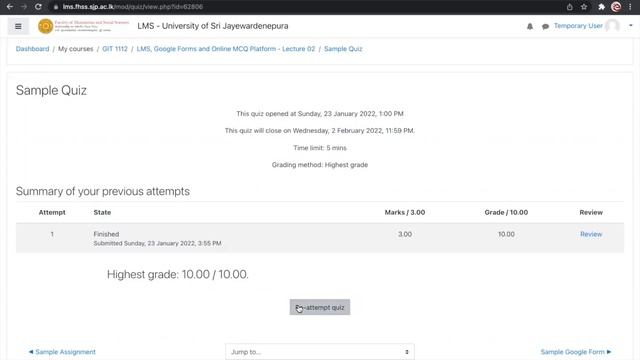Viewport: 640px width, 360px height.
Task: Open Lecture 02 section breadcrumb
Action: (x=226, y=49)
